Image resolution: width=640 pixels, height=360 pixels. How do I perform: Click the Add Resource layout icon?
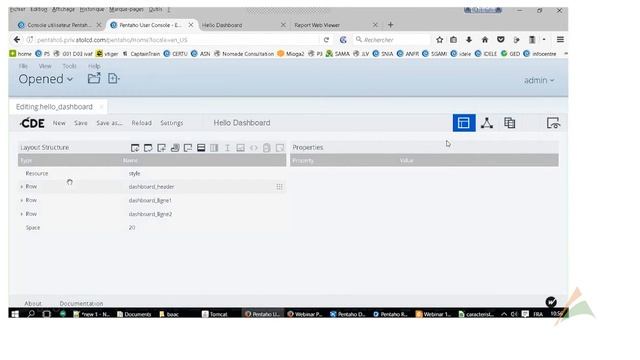162,148
